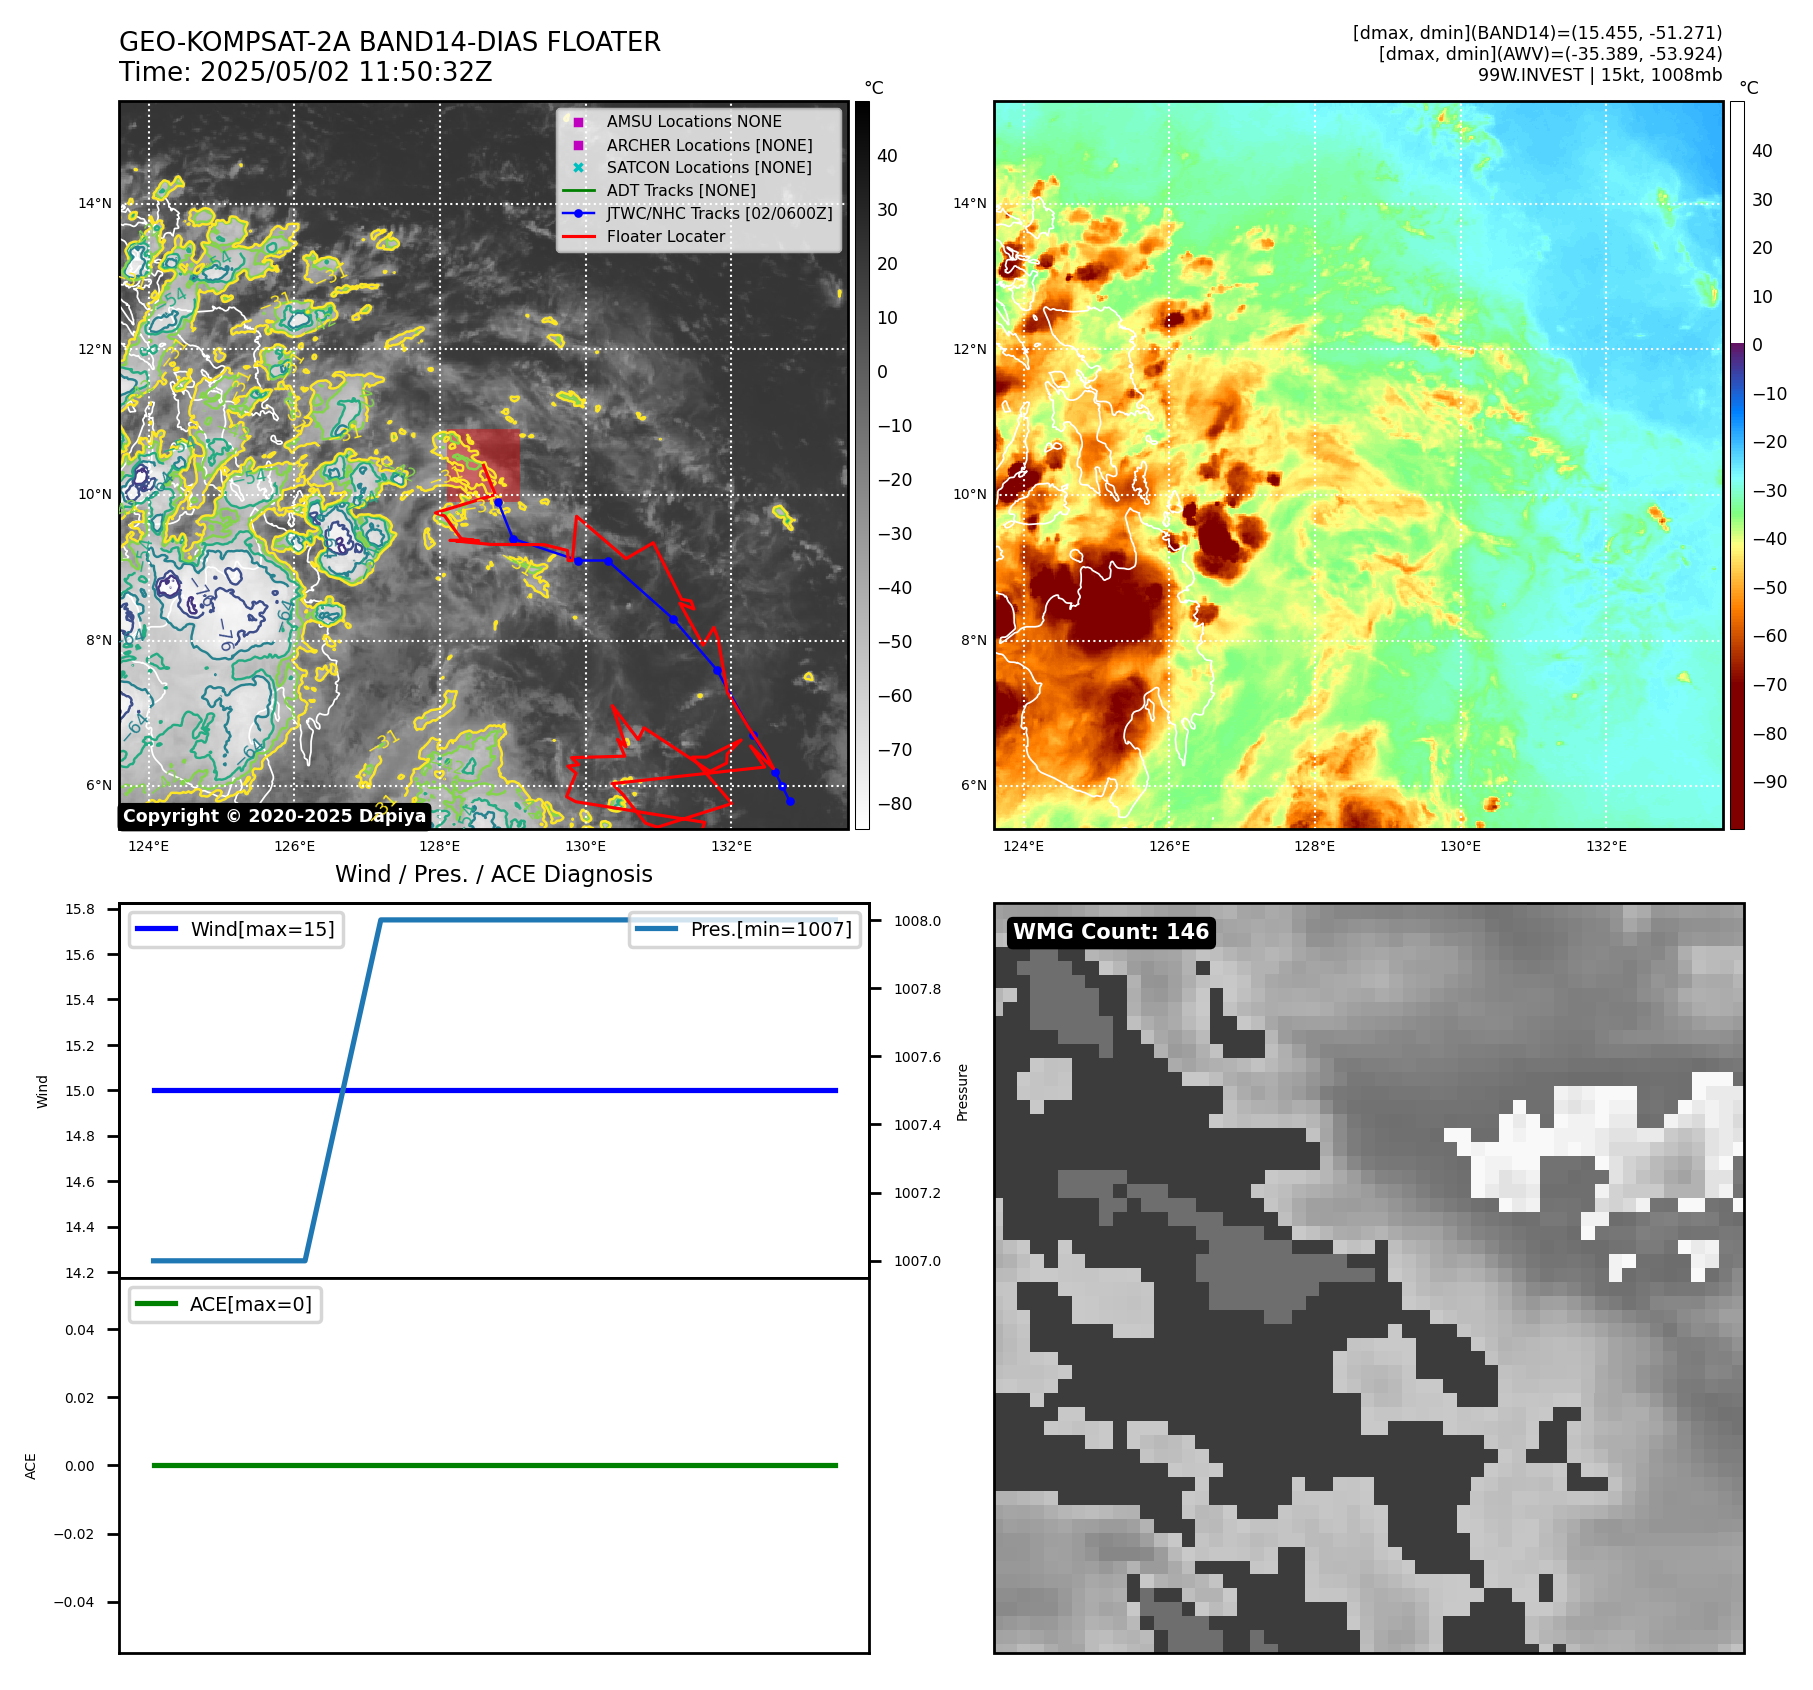Click the 'Copyright © 2020-2025 Dapiya' label

click(x=274, y=816)
